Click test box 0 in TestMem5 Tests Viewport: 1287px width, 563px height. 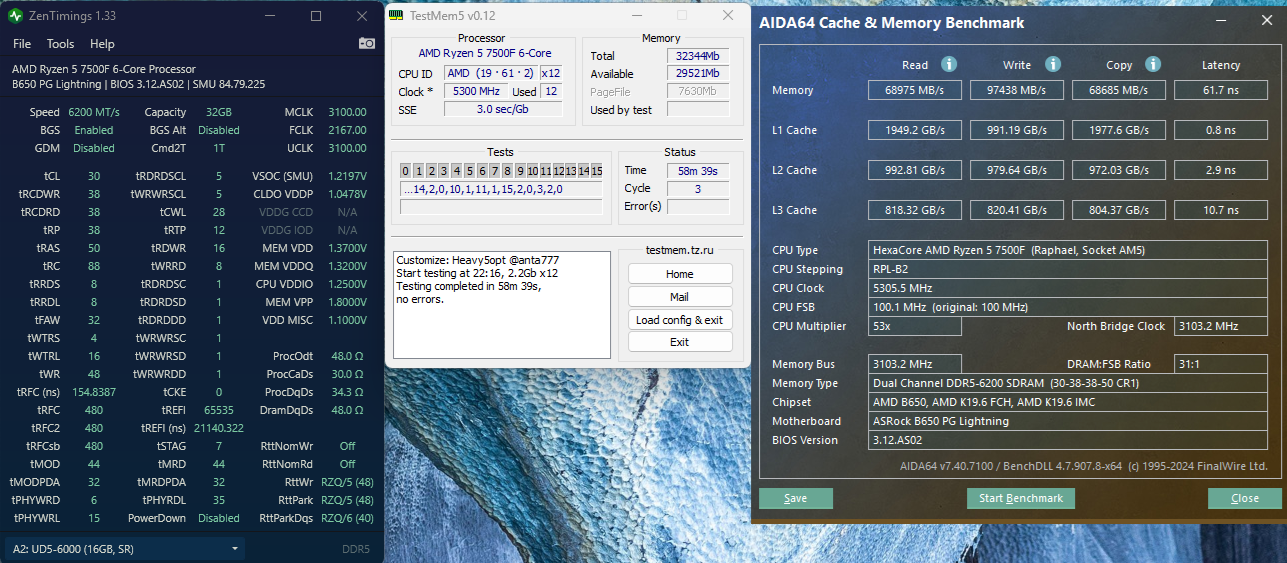(406, 170)
